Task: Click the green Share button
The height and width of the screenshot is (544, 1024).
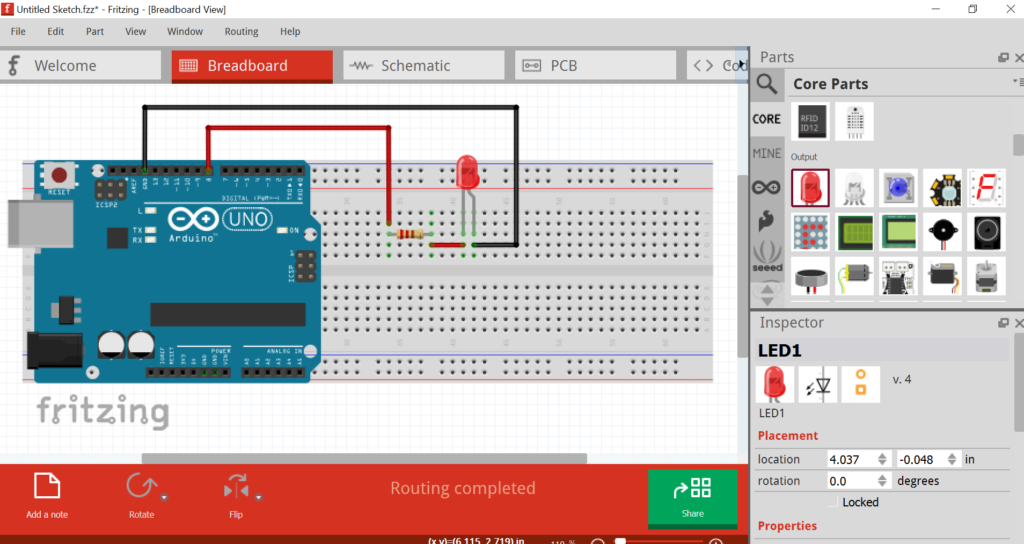Action: tap(693, 498)
